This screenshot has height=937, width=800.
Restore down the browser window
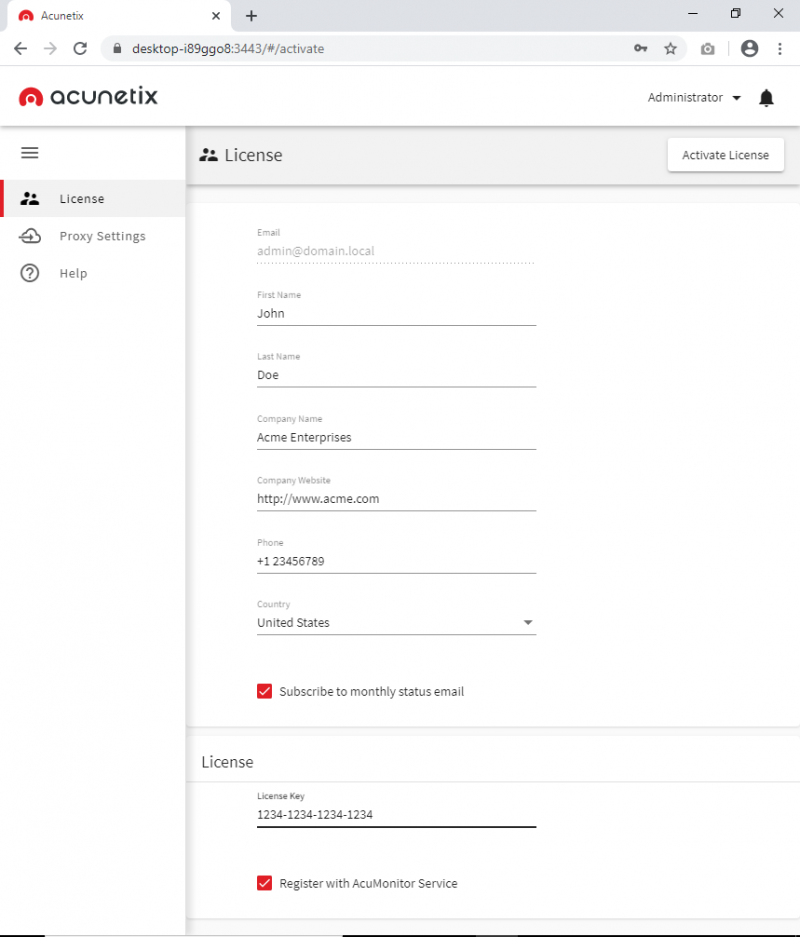(735, 13)
